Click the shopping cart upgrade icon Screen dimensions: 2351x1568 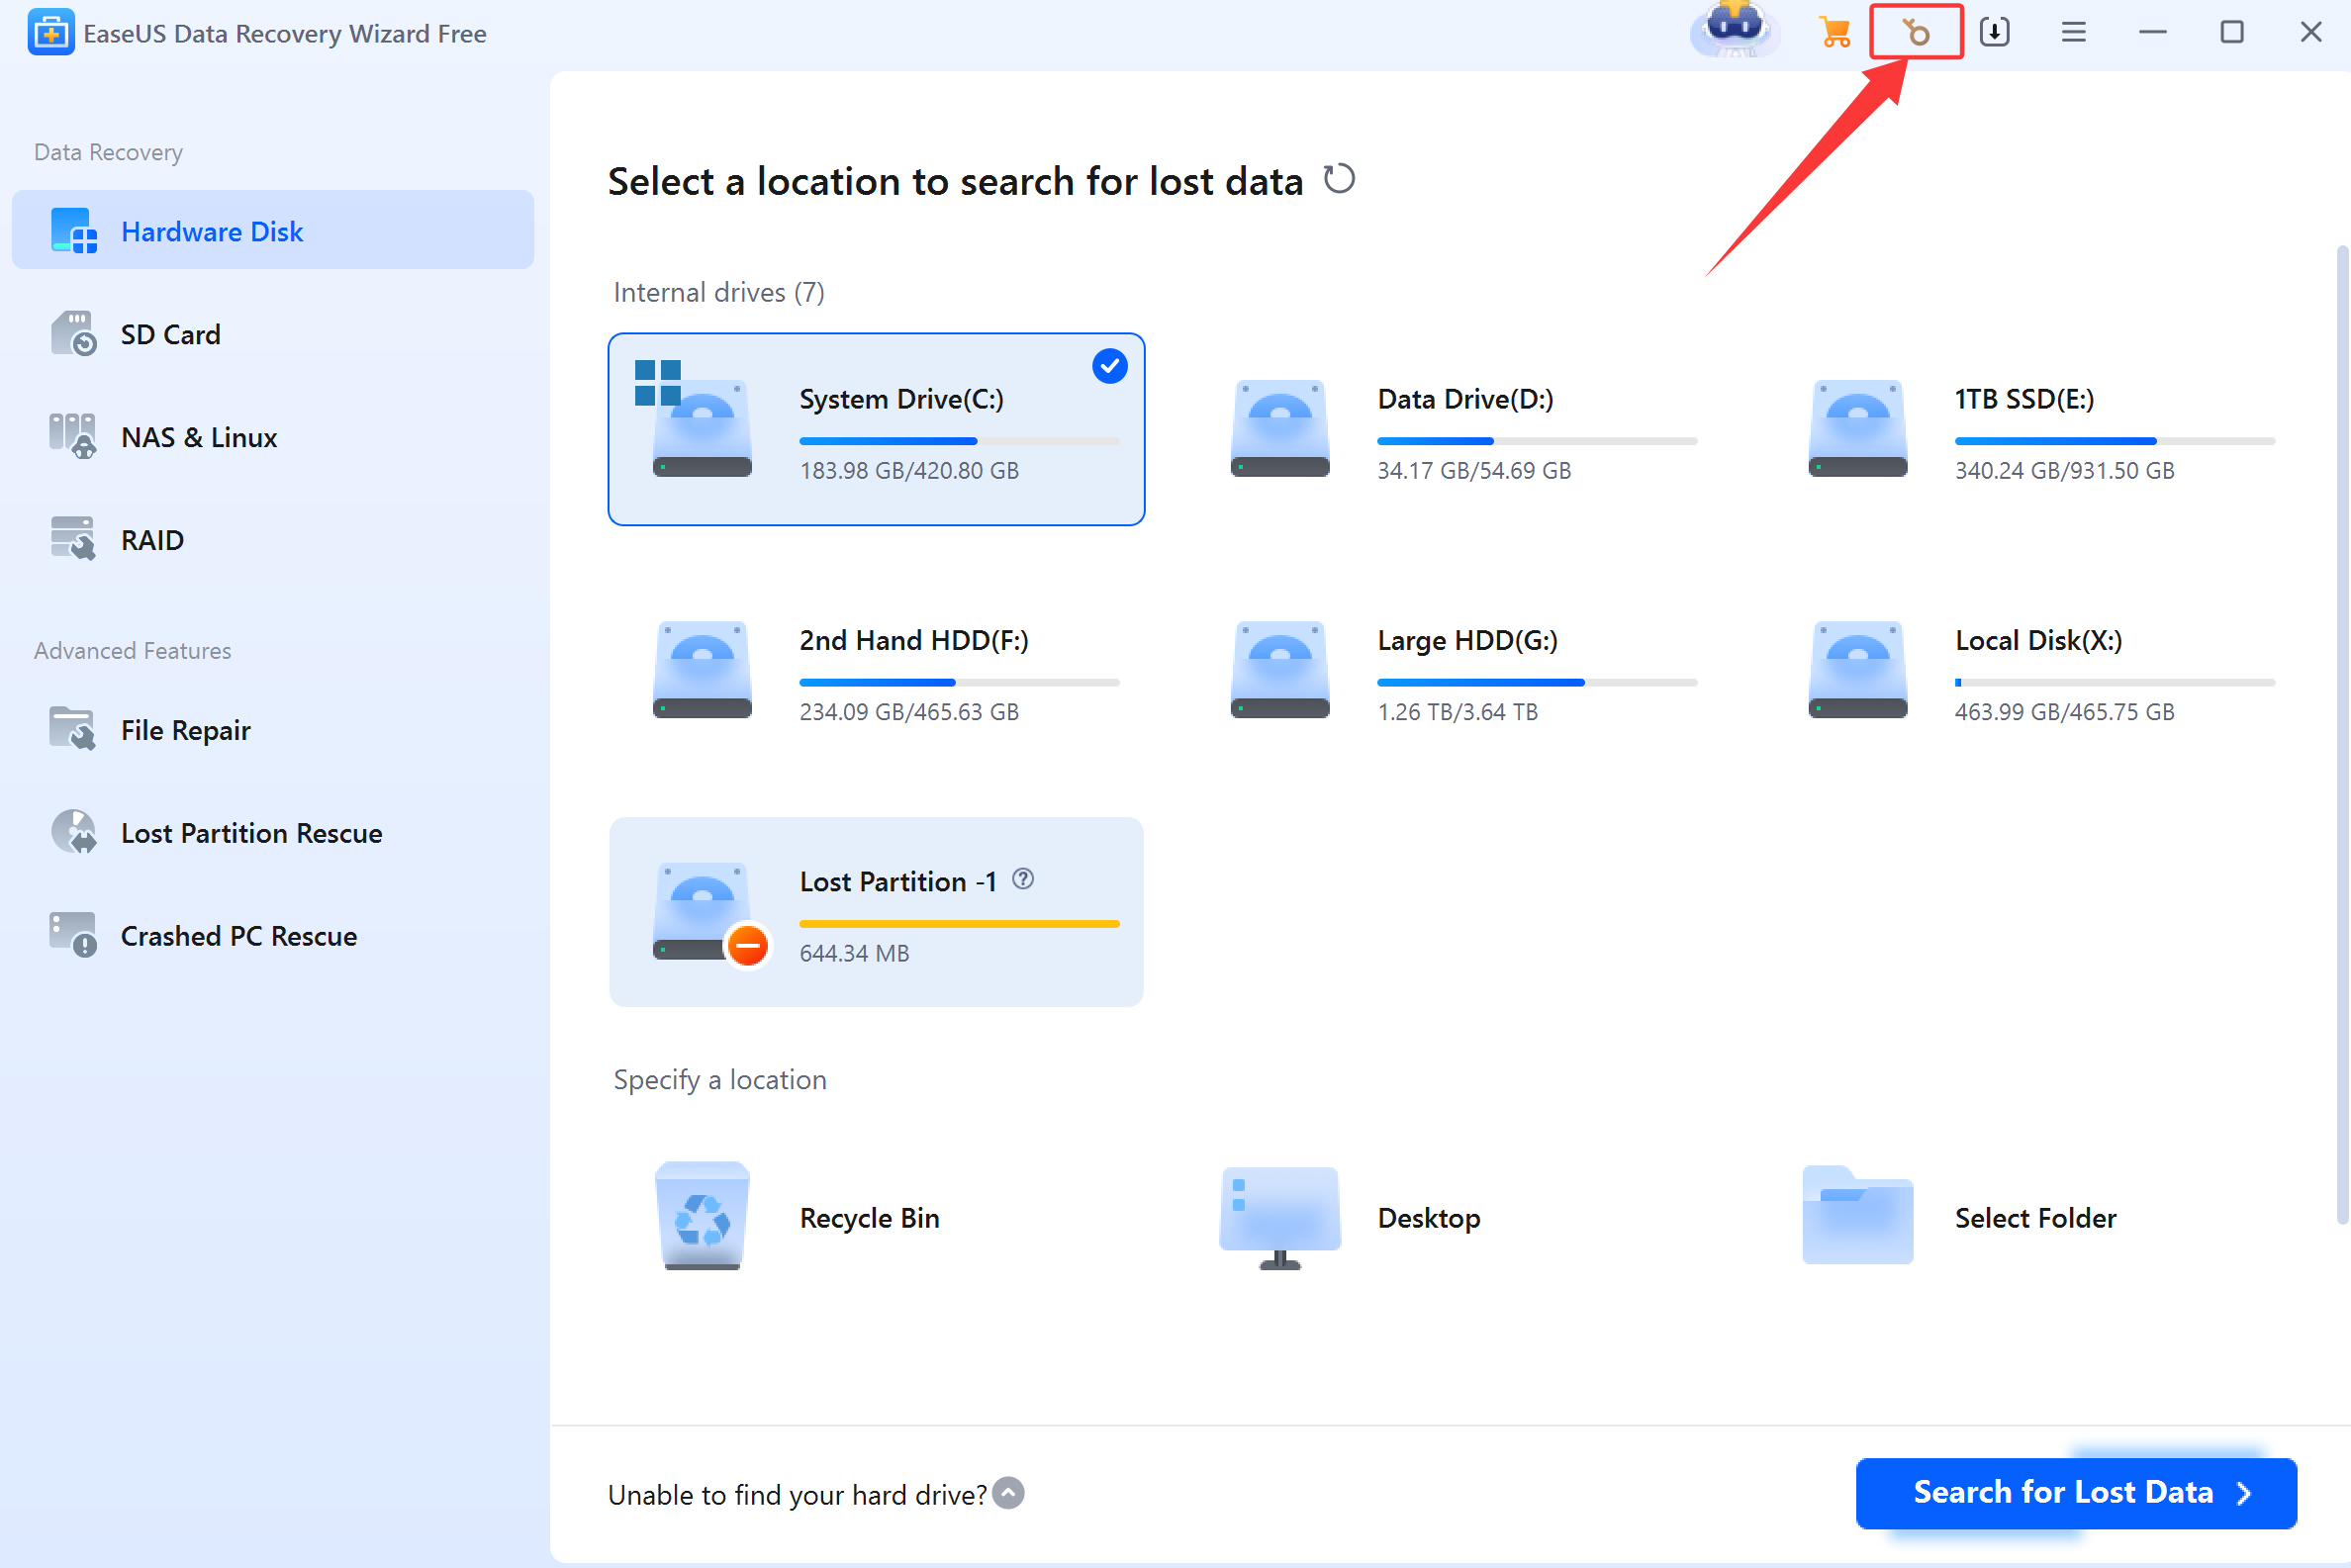pos(1834,32)
